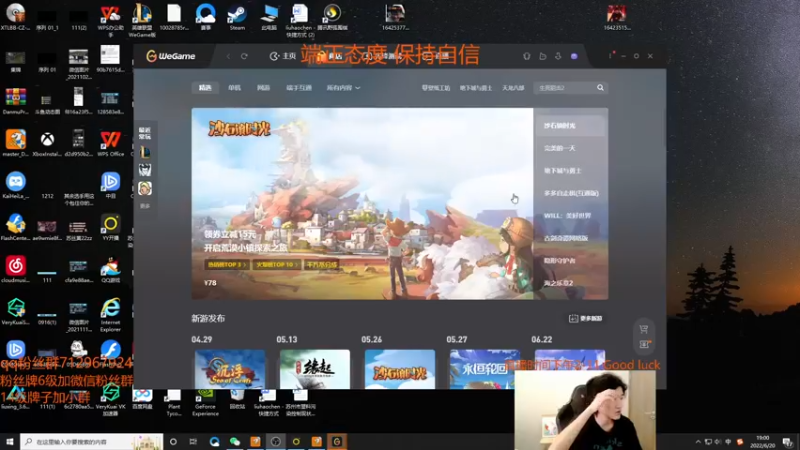Screen dimensions: 800x450
Task: Open Steam desktop shortcut
Action: pos(237,16)
